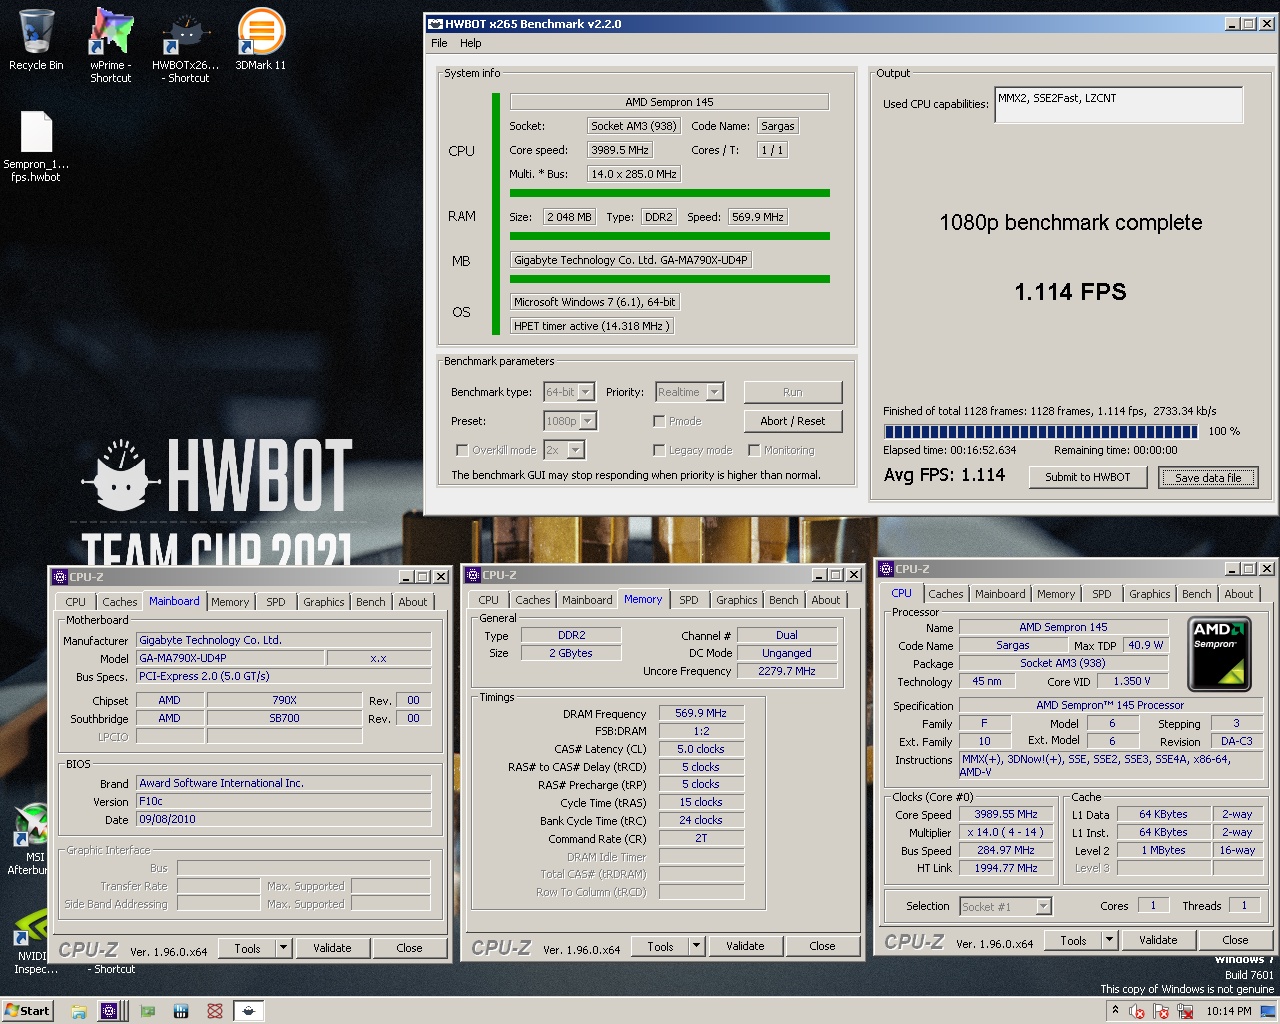Click the BIOS version F10c field
1280x1024 pixels.
pos(284,801)
